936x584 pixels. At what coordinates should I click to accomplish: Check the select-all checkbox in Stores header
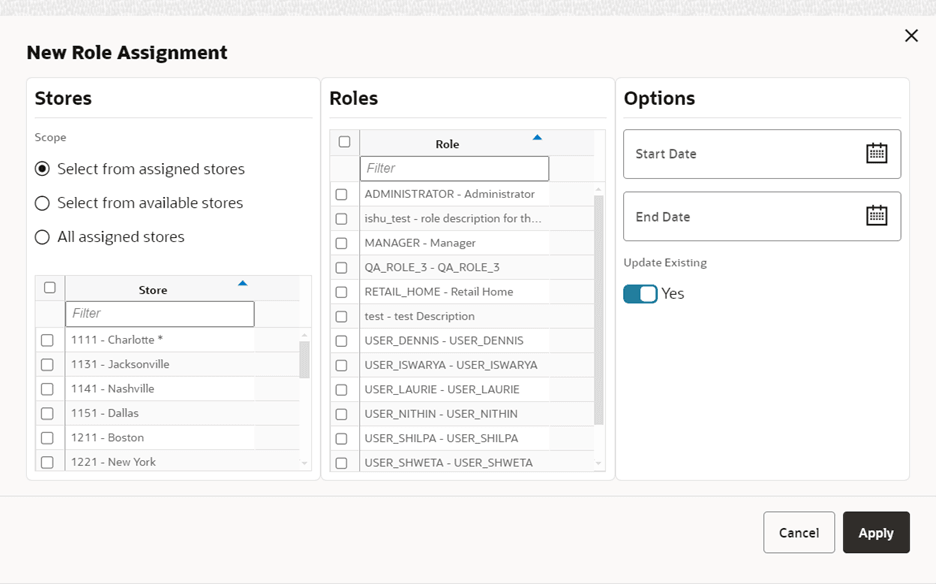pyautogui.click(x=47, y=286)
